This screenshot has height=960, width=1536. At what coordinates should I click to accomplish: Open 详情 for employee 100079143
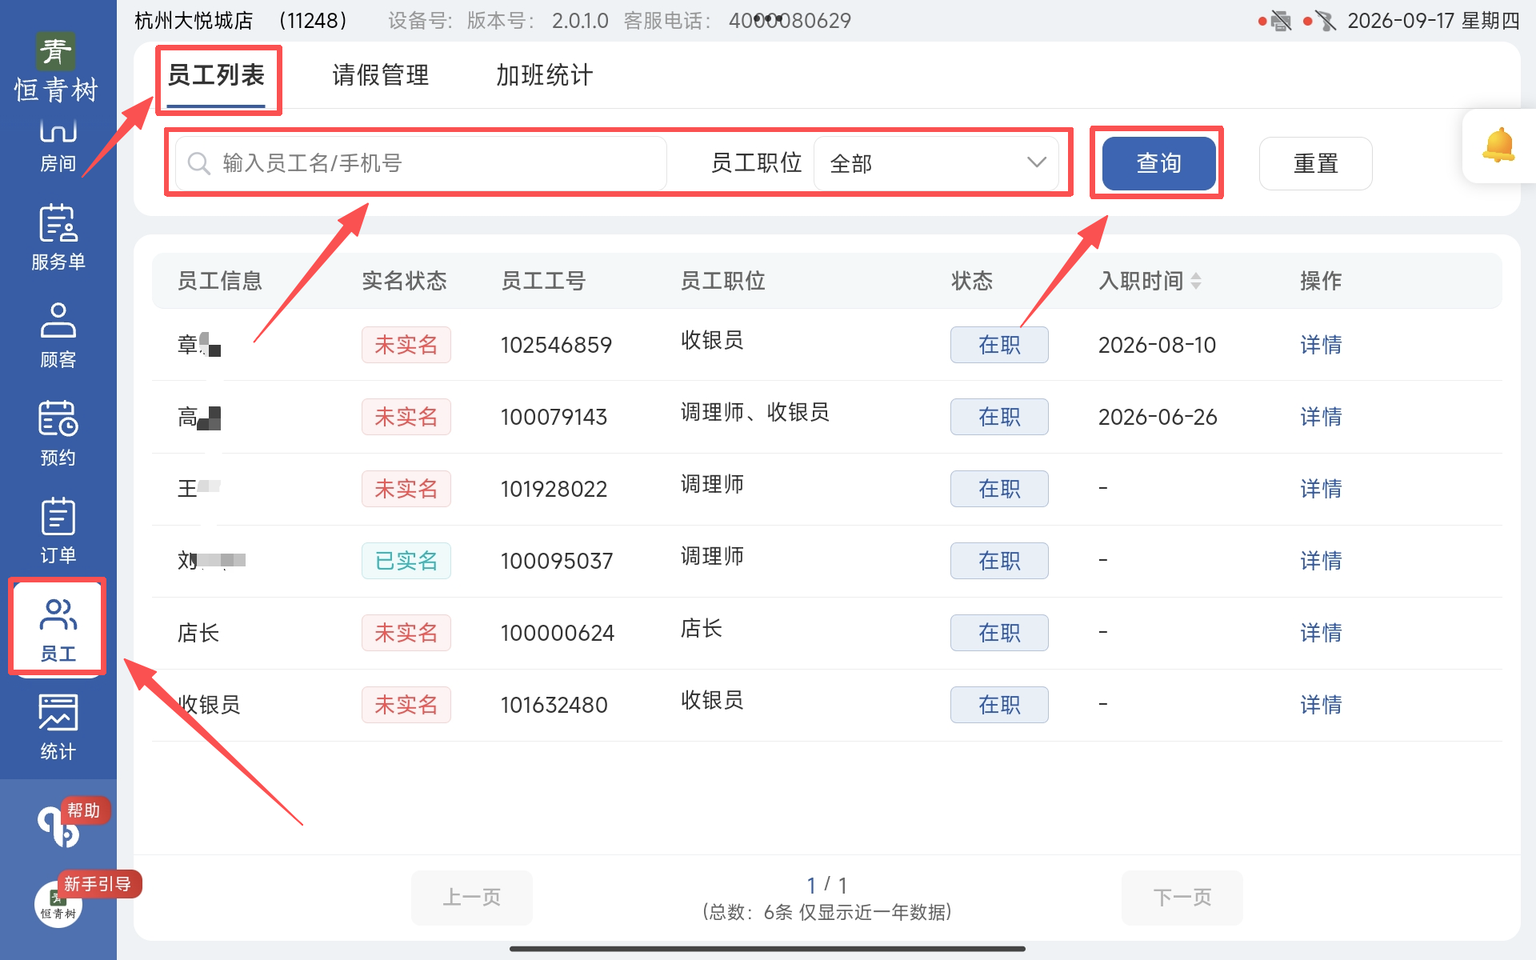1320,417
